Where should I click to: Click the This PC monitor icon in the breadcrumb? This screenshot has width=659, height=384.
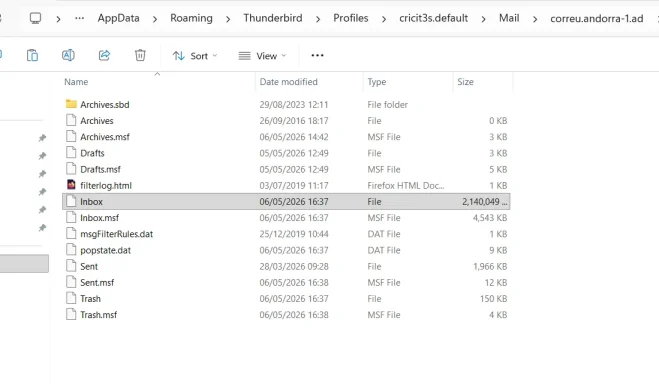pos(35,18)
